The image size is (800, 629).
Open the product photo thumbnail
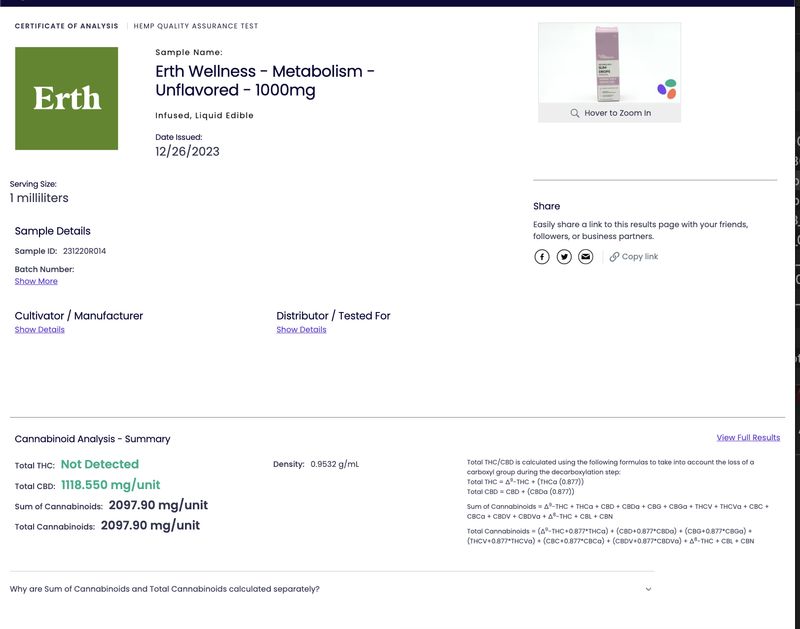[609, 63]
